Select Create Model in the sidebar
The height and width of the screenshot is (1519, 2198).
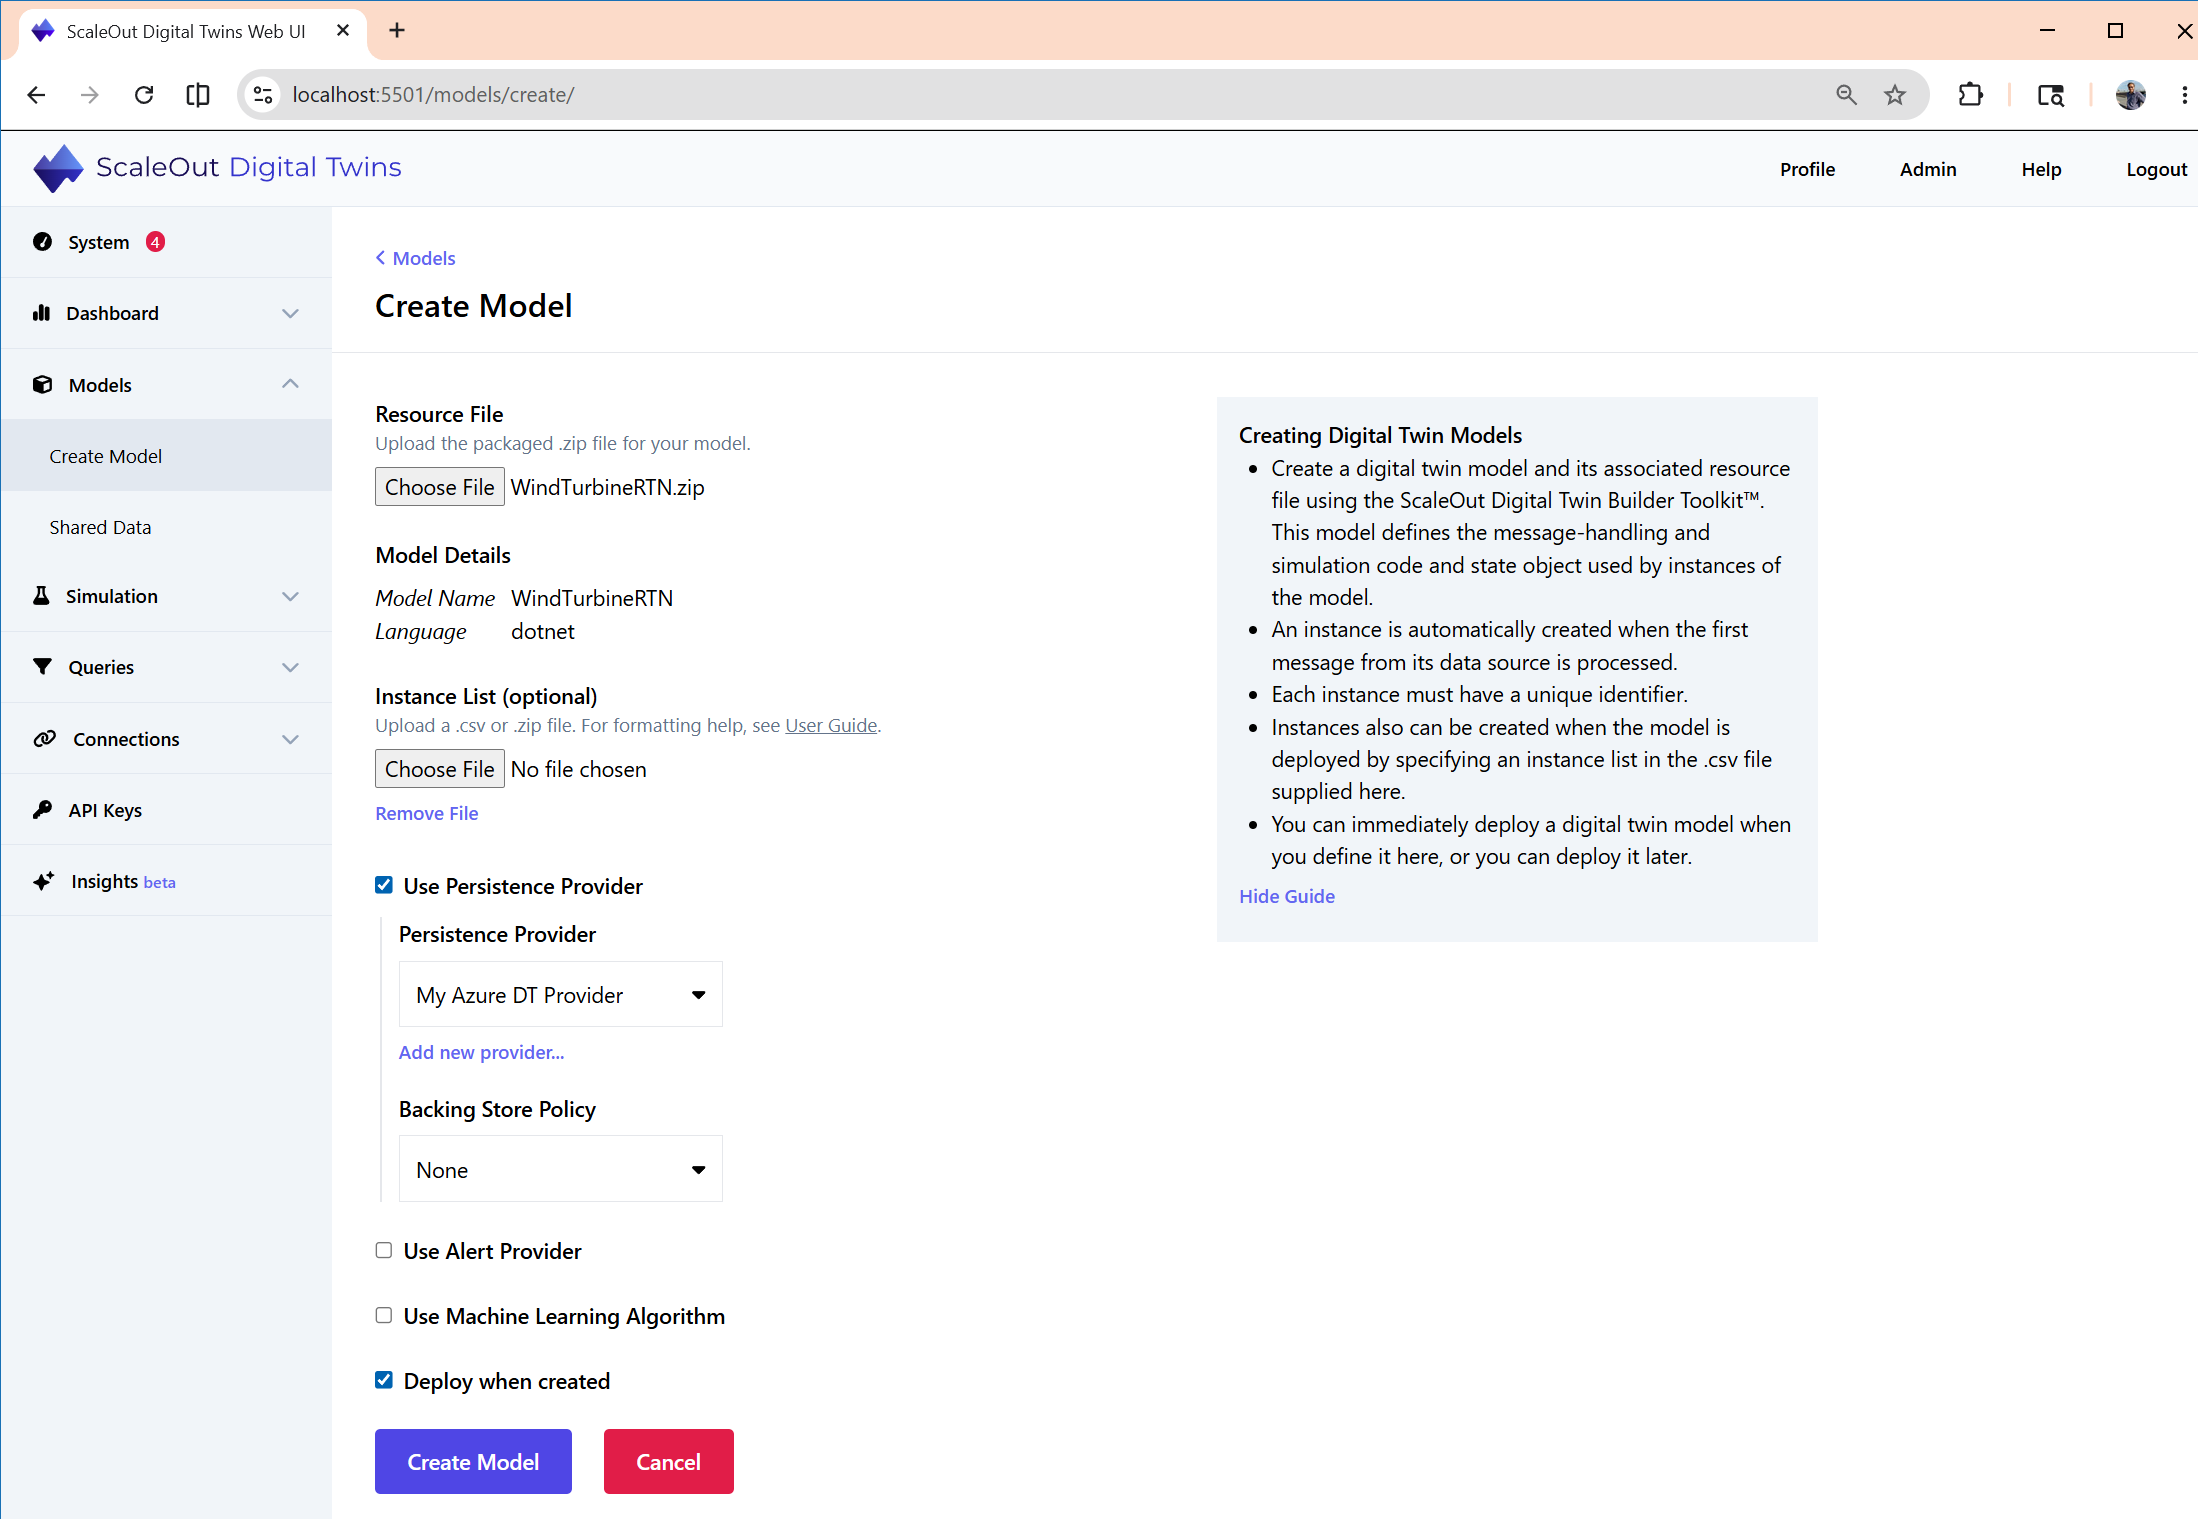tap(166, 456)
